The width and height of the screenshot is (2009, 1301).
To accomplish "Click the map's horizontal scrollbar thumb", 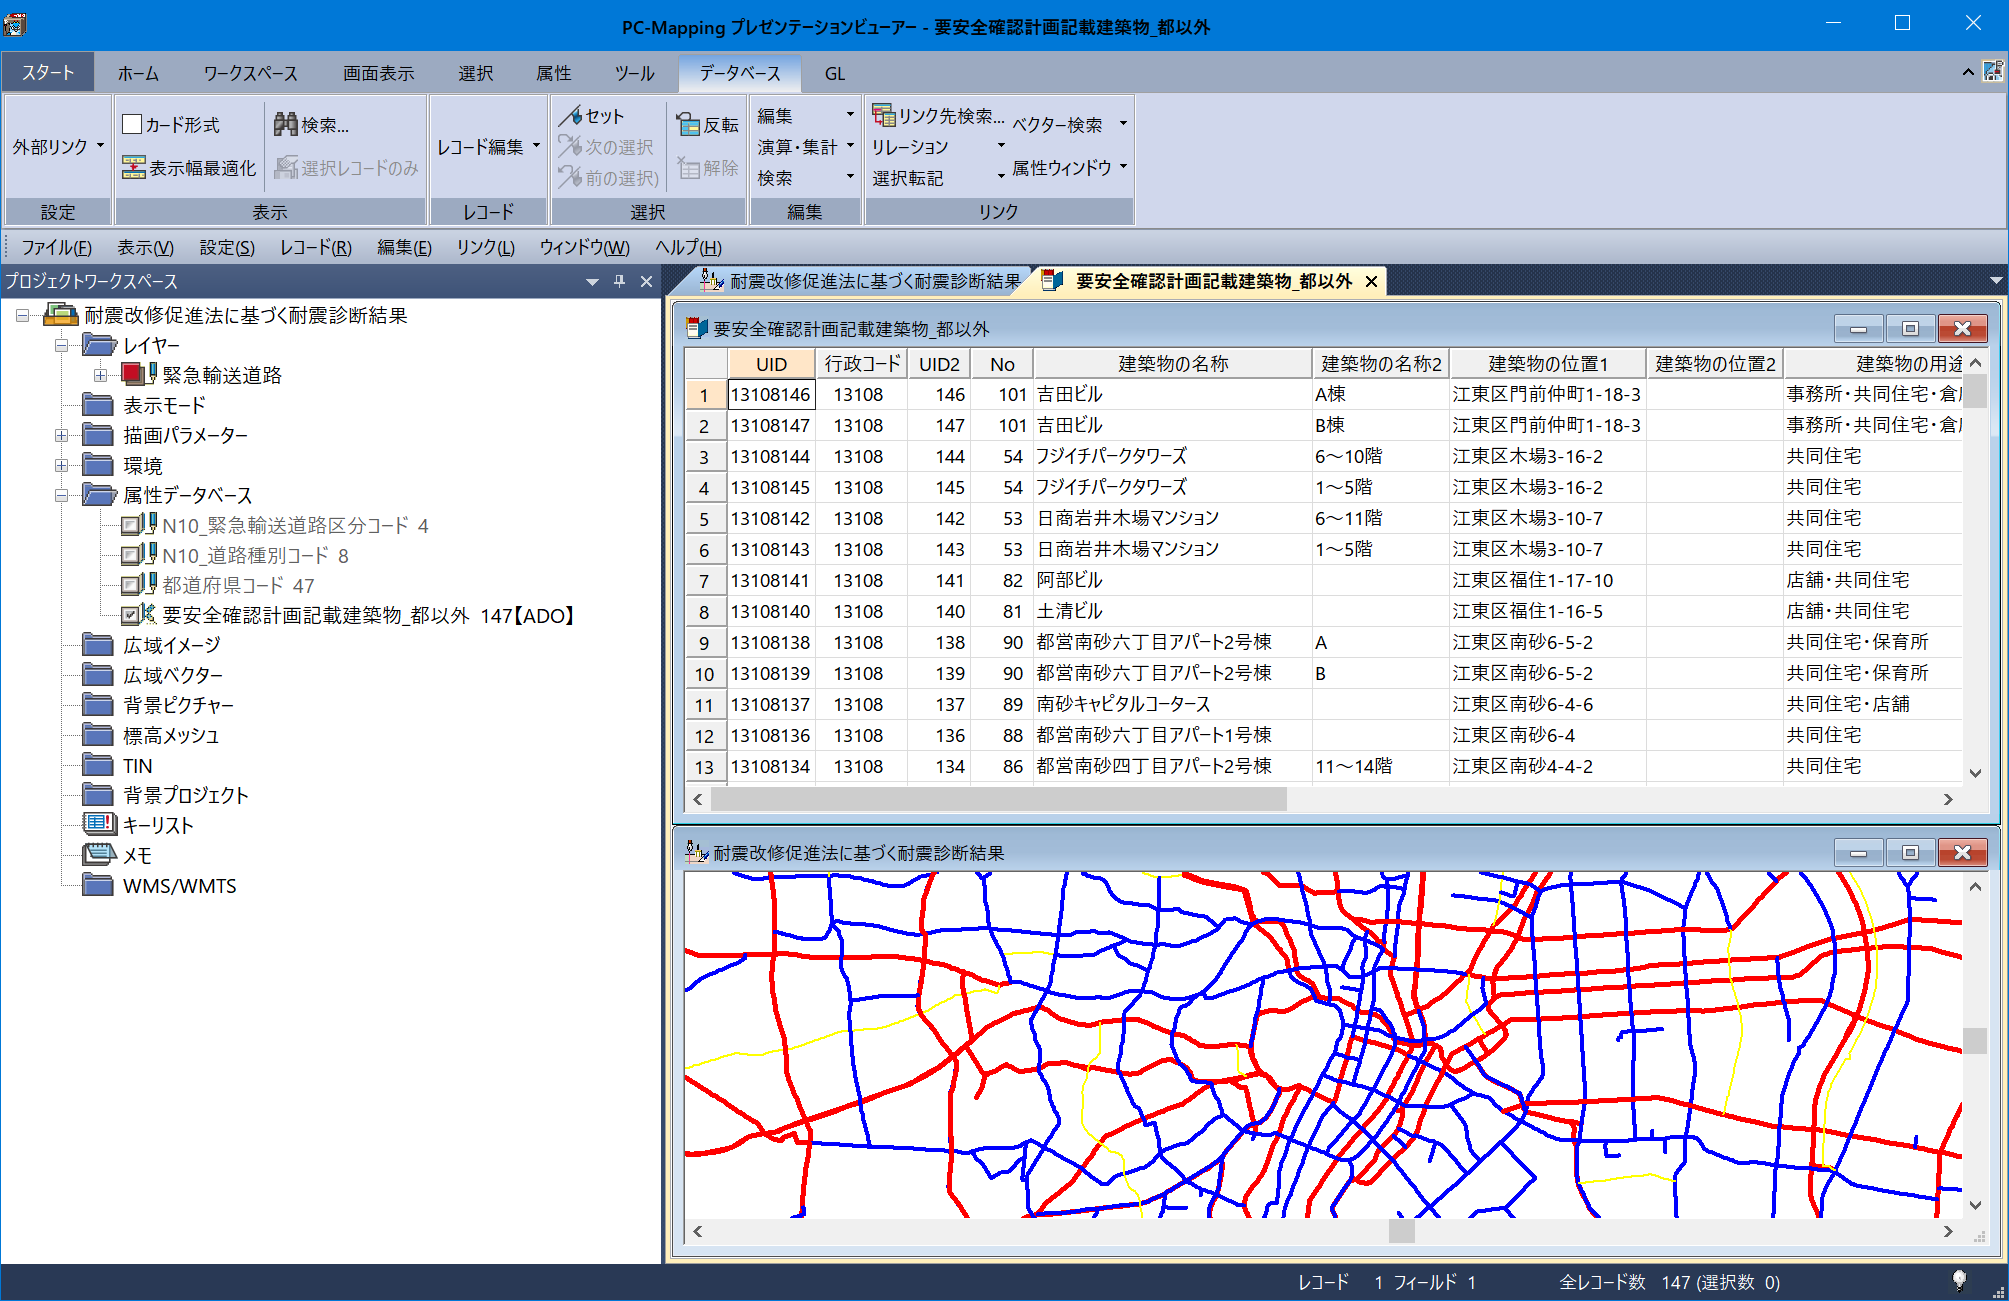I will click(1402, 1231).
